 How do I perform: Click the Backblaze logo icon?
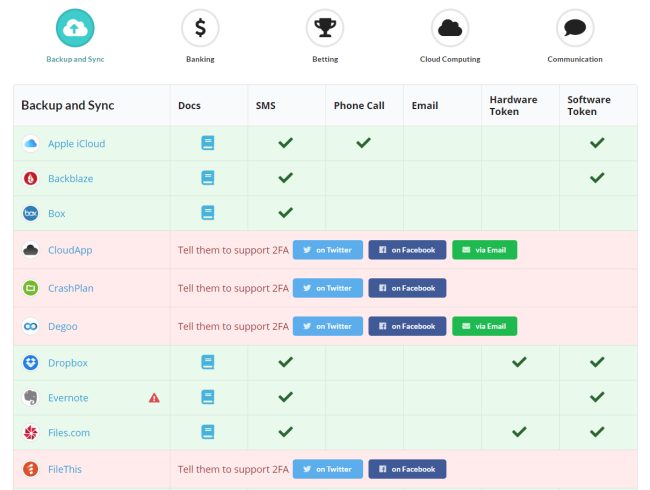point(30,178)
